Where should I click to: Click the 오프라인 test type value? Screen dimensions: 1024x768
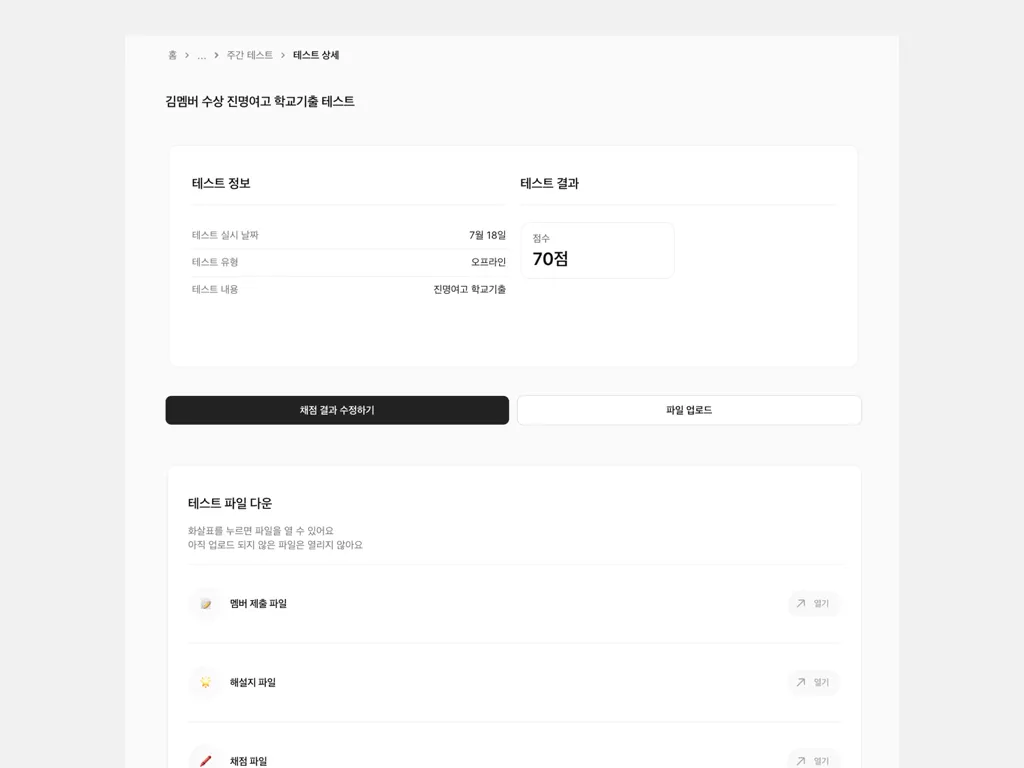click(488, 262)
